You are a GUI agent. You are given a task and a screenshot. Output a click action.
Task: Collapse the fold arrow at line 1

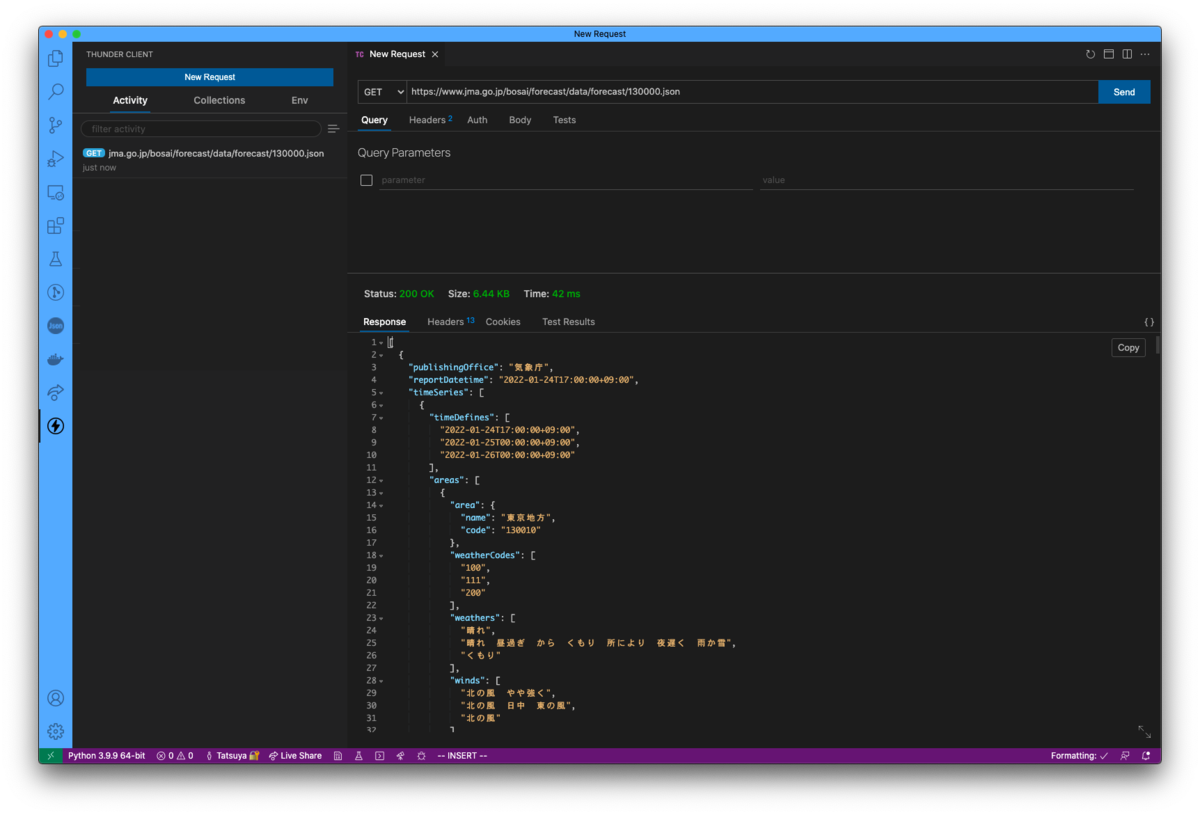[x=381, y=343]
